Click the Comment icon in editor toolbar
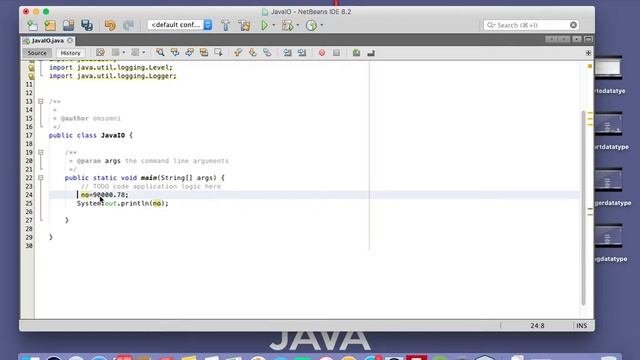This screenshot has width=640, height=360. (356, 53)
